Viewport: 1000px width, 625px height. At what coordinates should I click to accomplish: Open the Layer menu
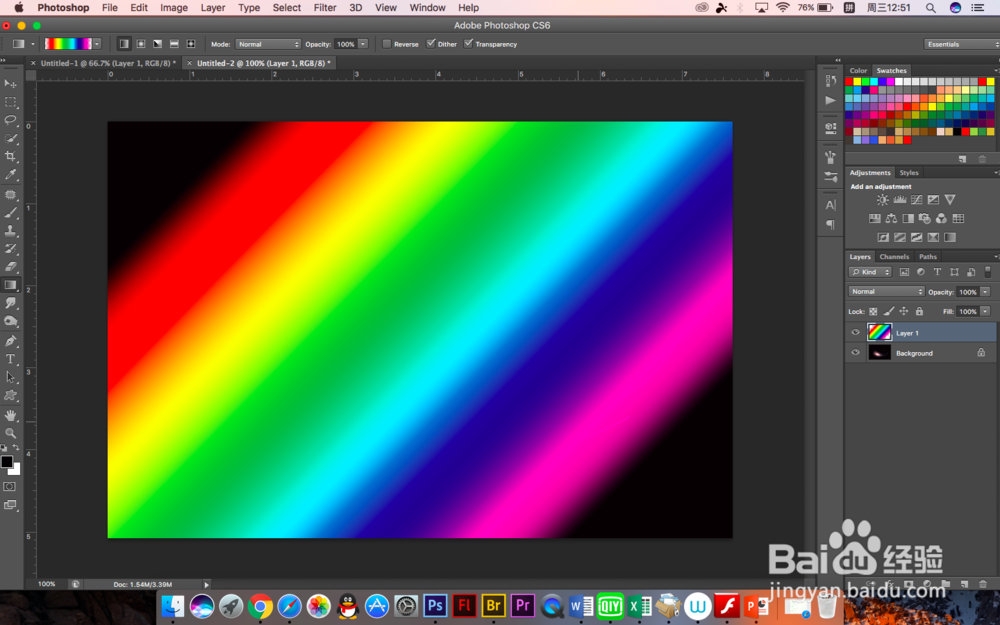(x=212, y=8)
